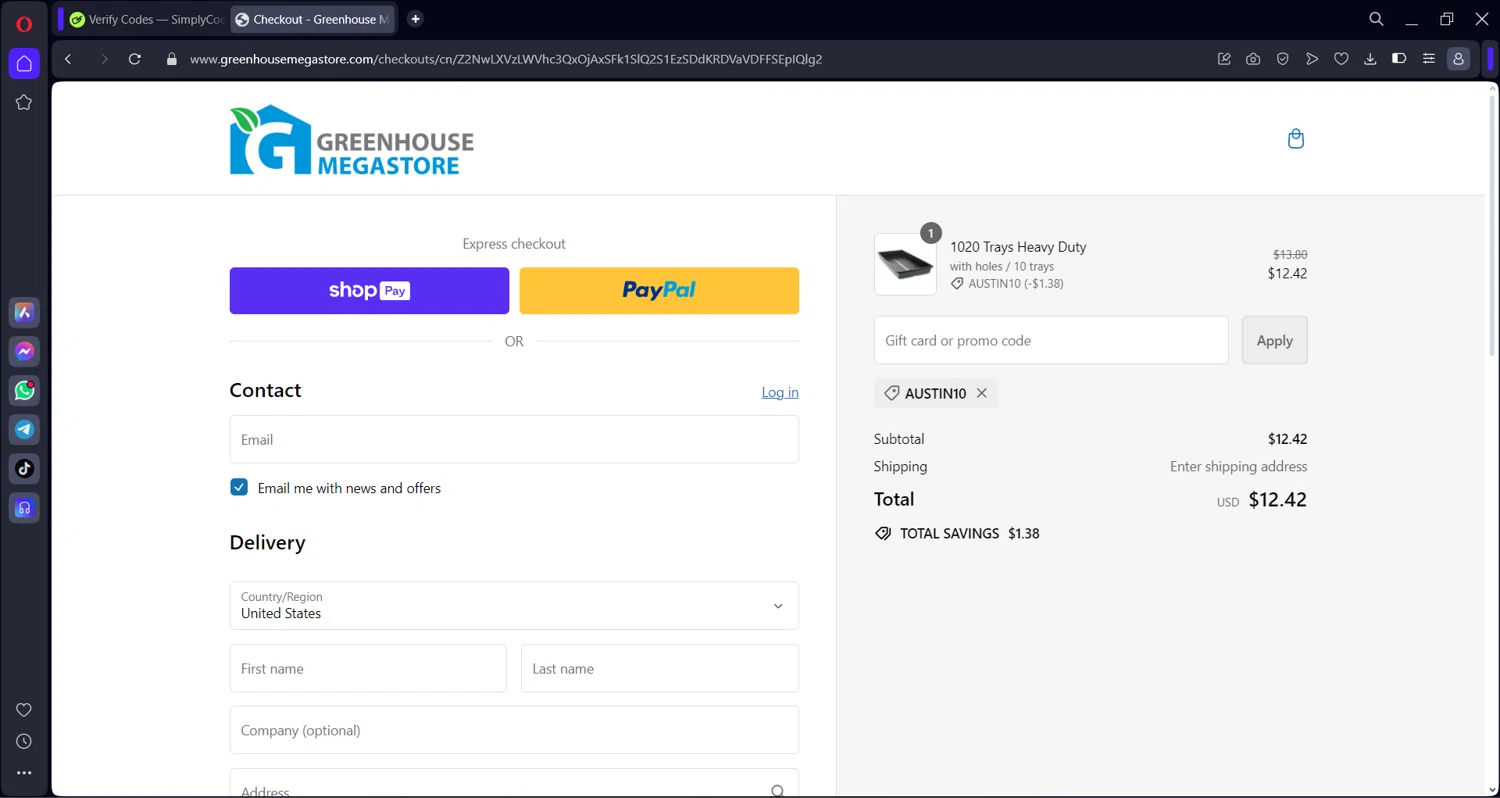The height and width of the screenshot is (798, 1500).
Task: Open bookmarks star in sidebar
Action: tap(24, 102)
